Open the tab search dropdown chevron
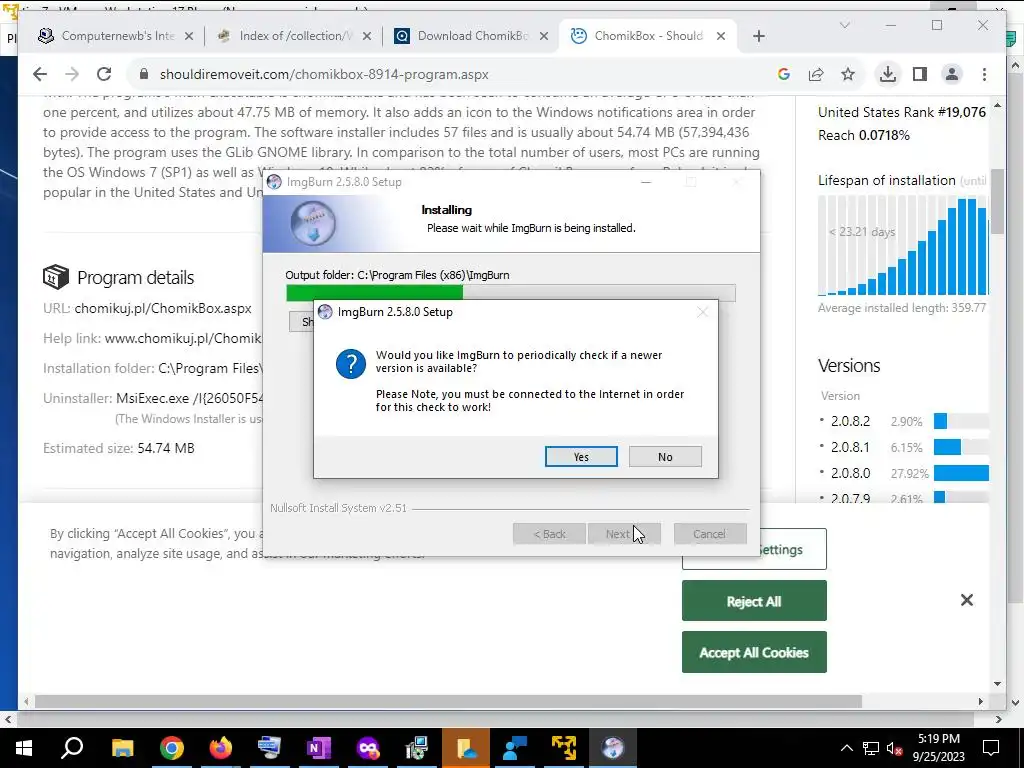 click(844, 25)
